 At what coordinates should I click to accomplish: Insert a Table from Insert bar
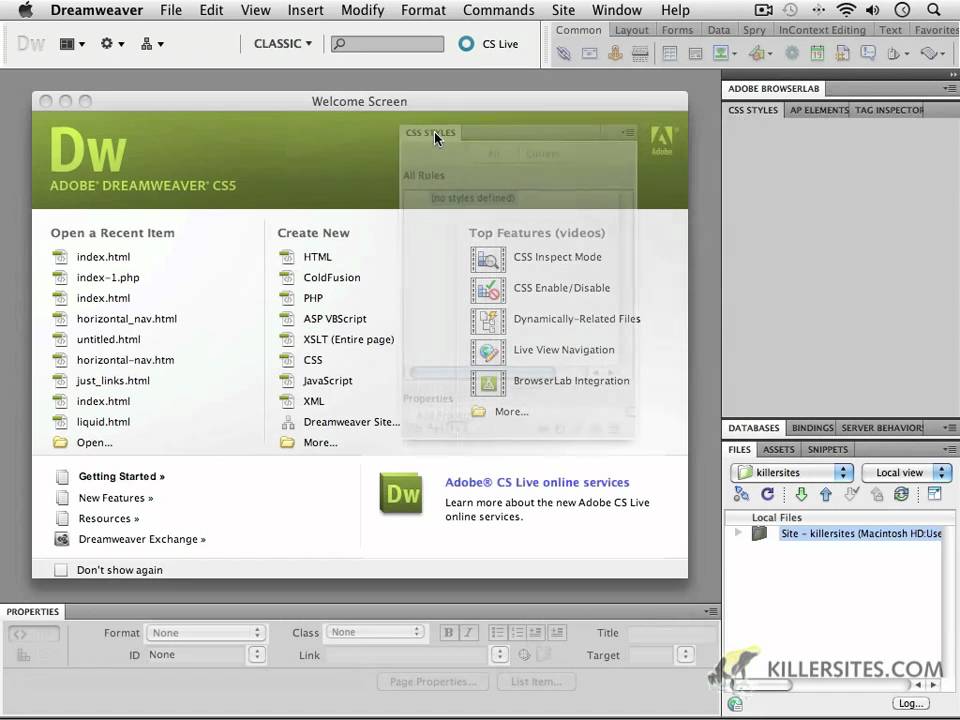click(x=670, y=54)
